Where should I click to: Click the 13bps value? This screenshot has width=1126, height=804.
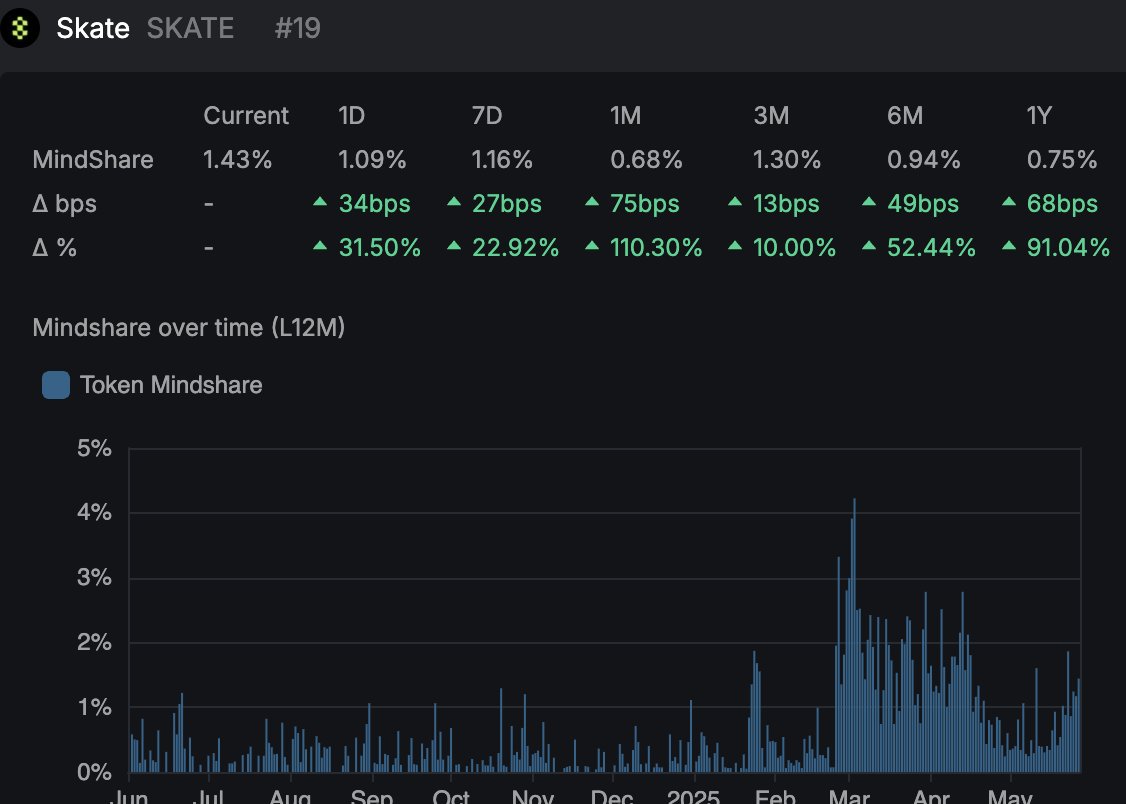(x=786, y=204)
